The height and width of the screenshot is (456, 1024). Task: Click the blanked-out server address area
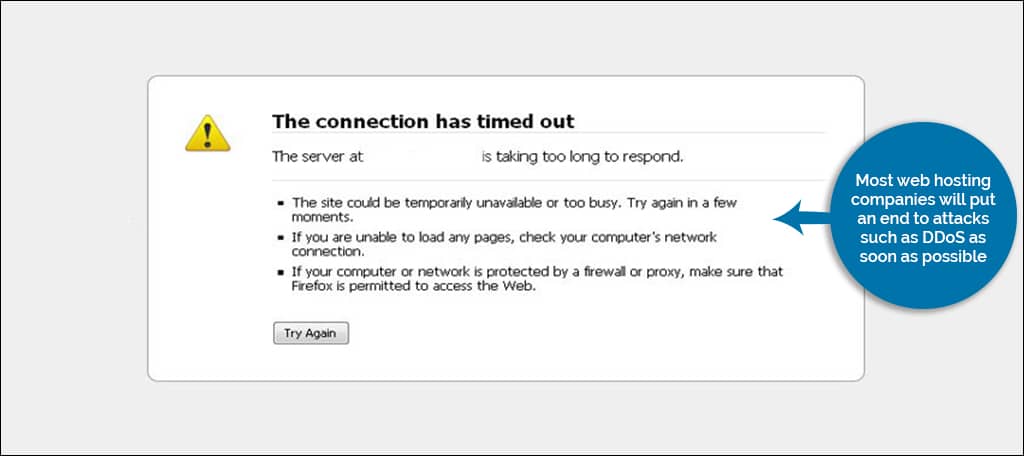[422, 157]
